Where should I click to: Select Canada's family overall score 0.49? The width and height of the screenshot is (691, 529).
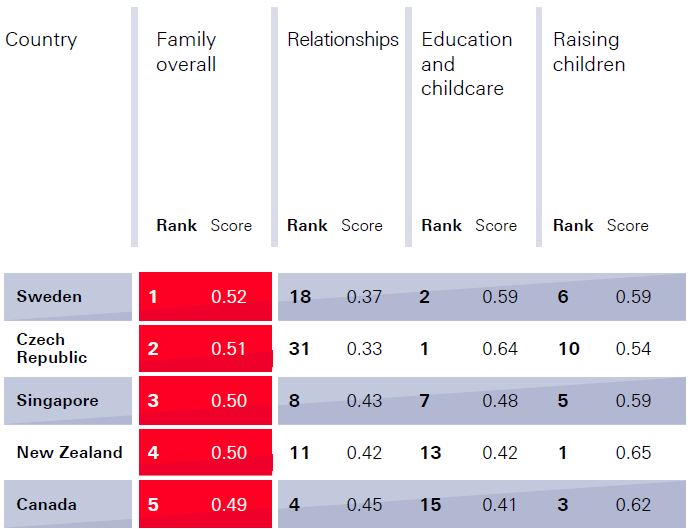coord(229,505)
